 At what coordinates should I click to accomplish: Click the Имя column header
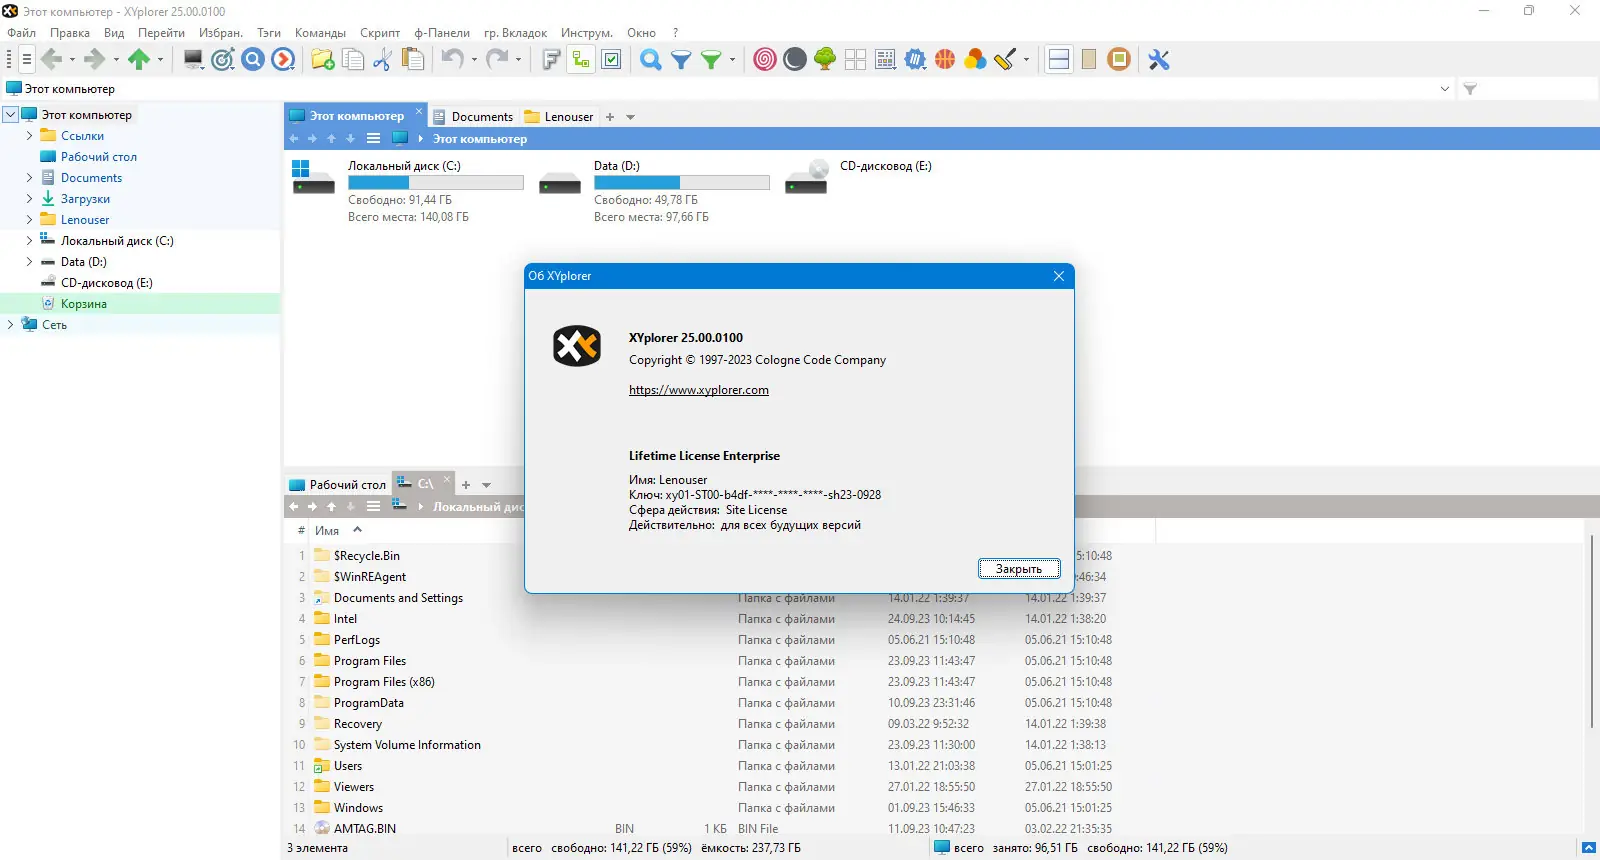point(327,531)
